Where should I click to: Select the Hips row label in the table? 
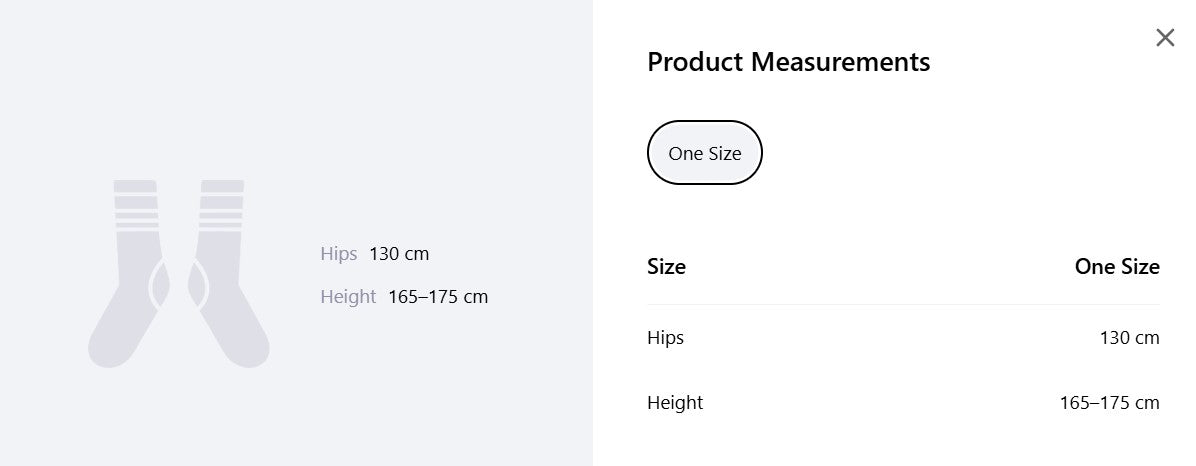(x=665, y=338)
